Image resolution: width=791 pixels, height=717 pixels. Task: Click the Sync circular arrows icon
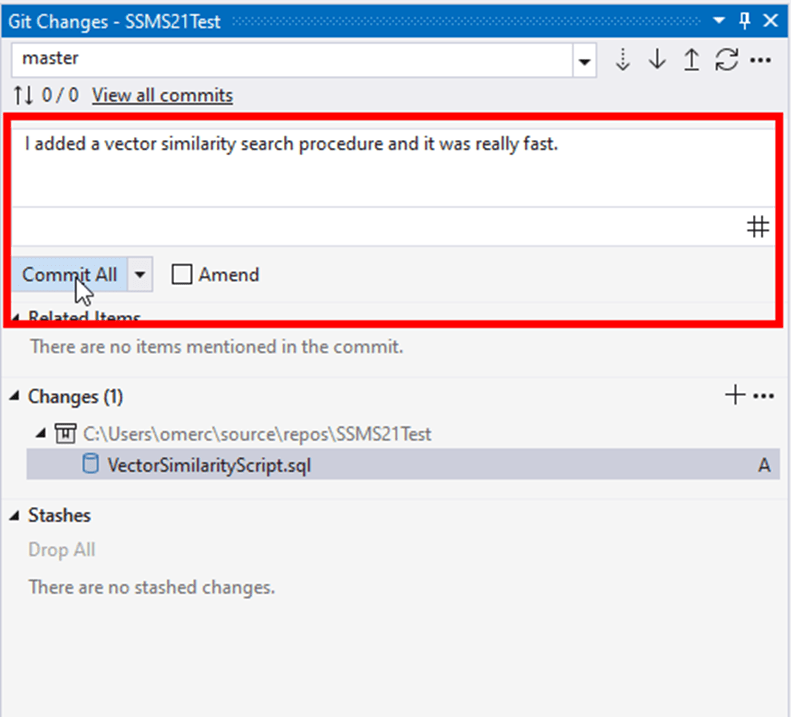[x=726, y=60]
